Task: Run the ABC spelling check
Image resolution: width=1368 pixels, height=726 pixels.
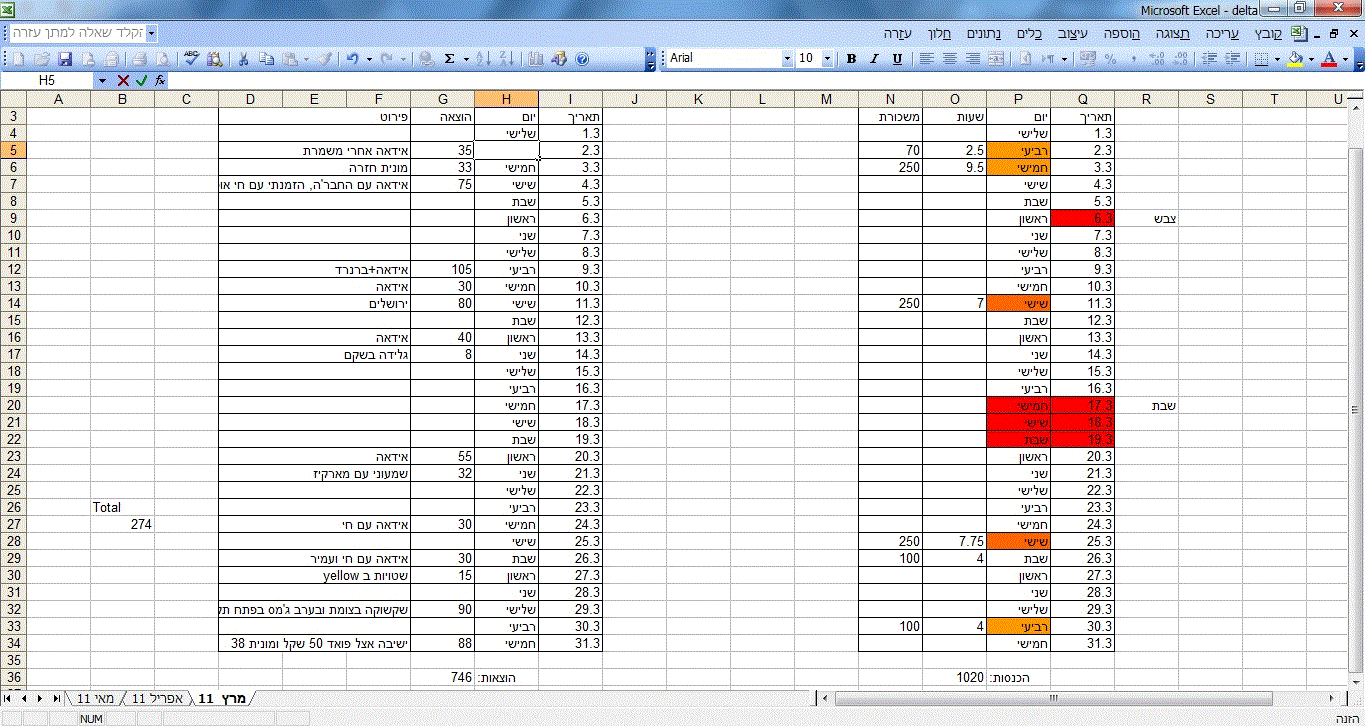Action: click(x=191, y=59)
